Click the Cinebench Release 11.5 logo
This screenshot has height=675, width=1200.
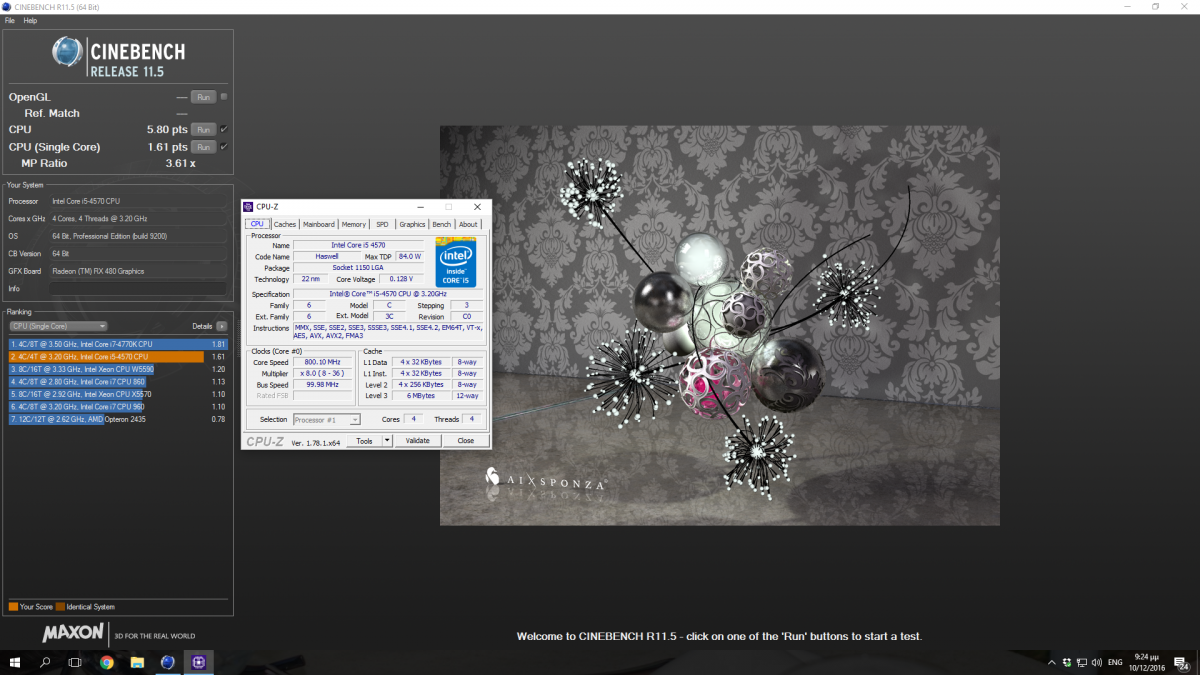[119, 57]
